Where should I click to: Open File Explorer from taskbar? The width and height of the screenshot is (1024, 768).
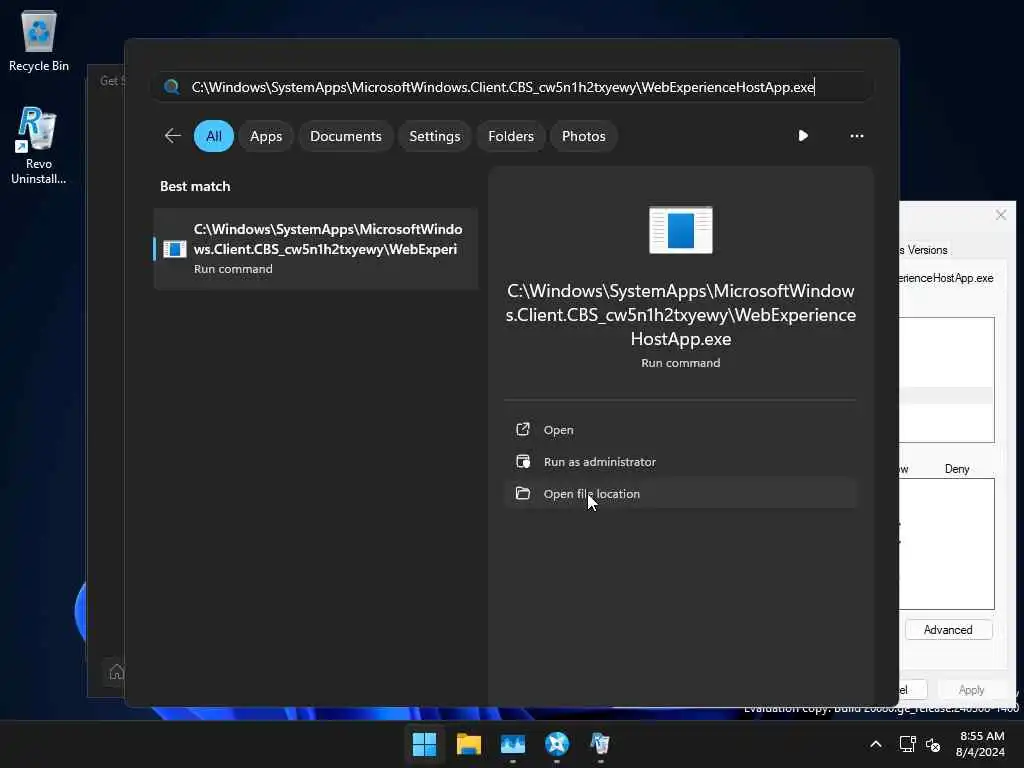[x=468, y=743]
